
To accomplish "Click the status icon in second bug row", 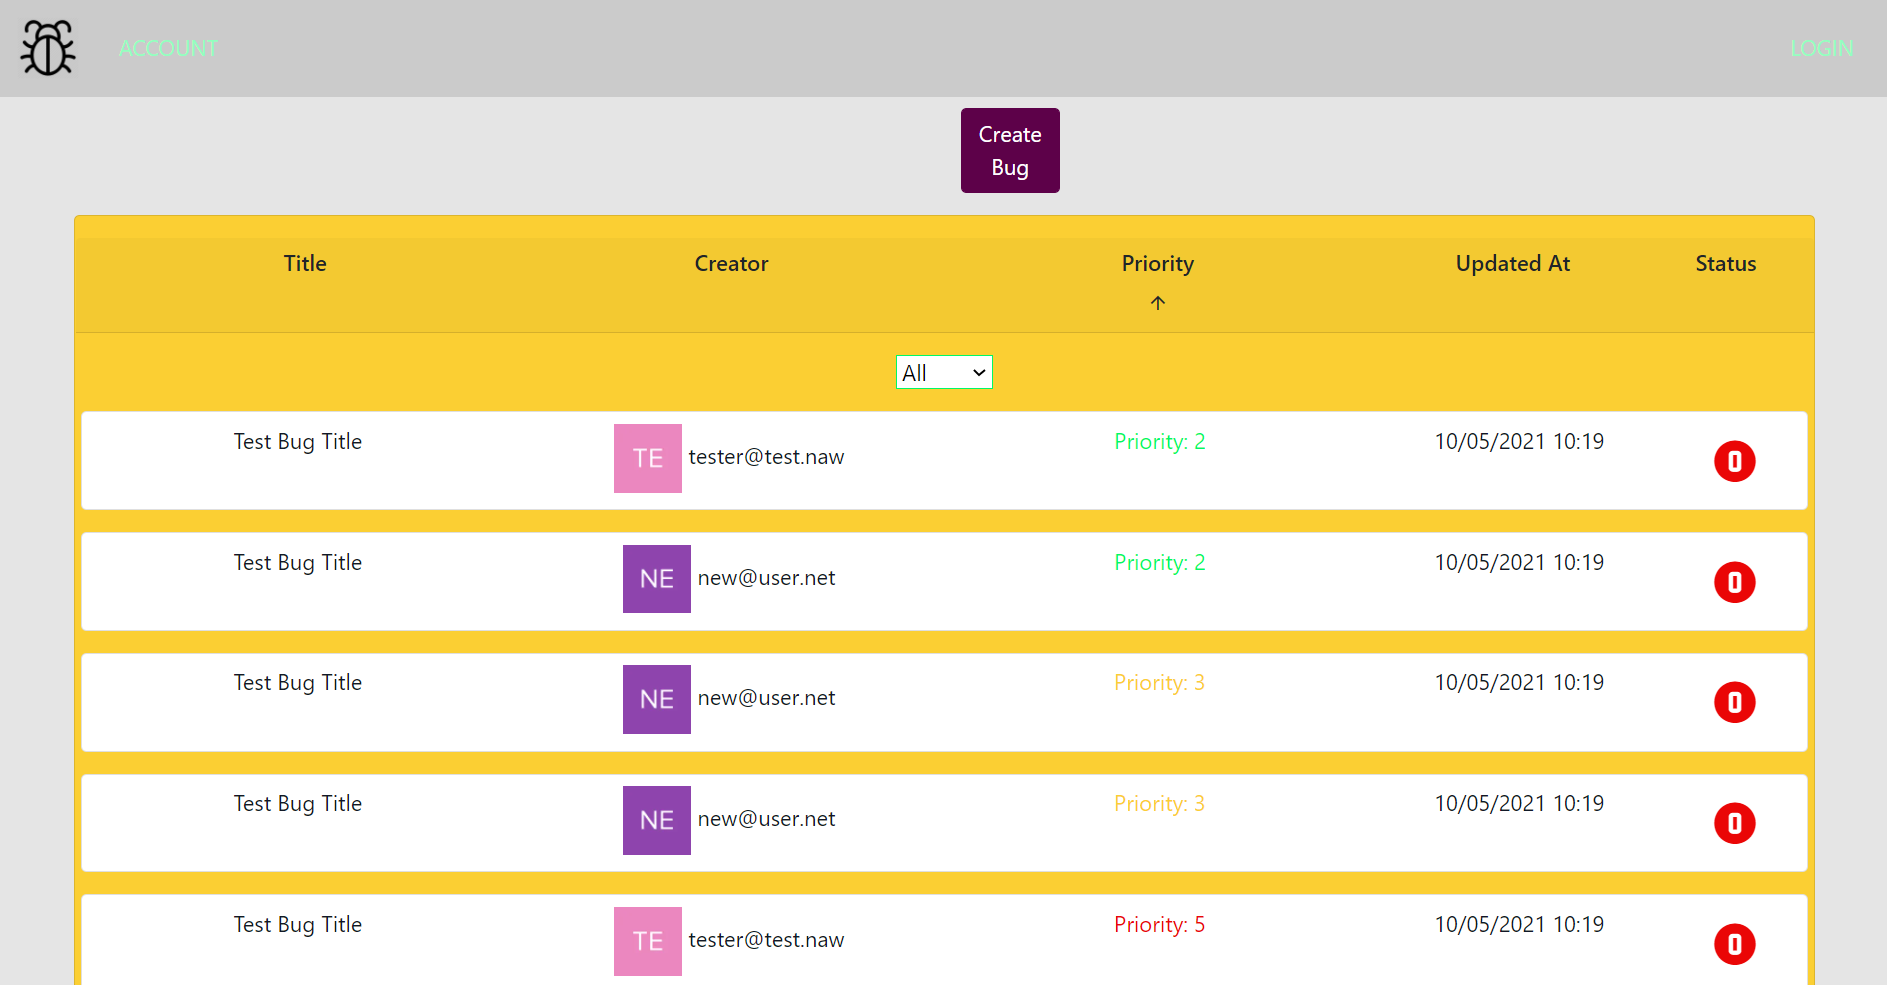I will point(1734,582).
